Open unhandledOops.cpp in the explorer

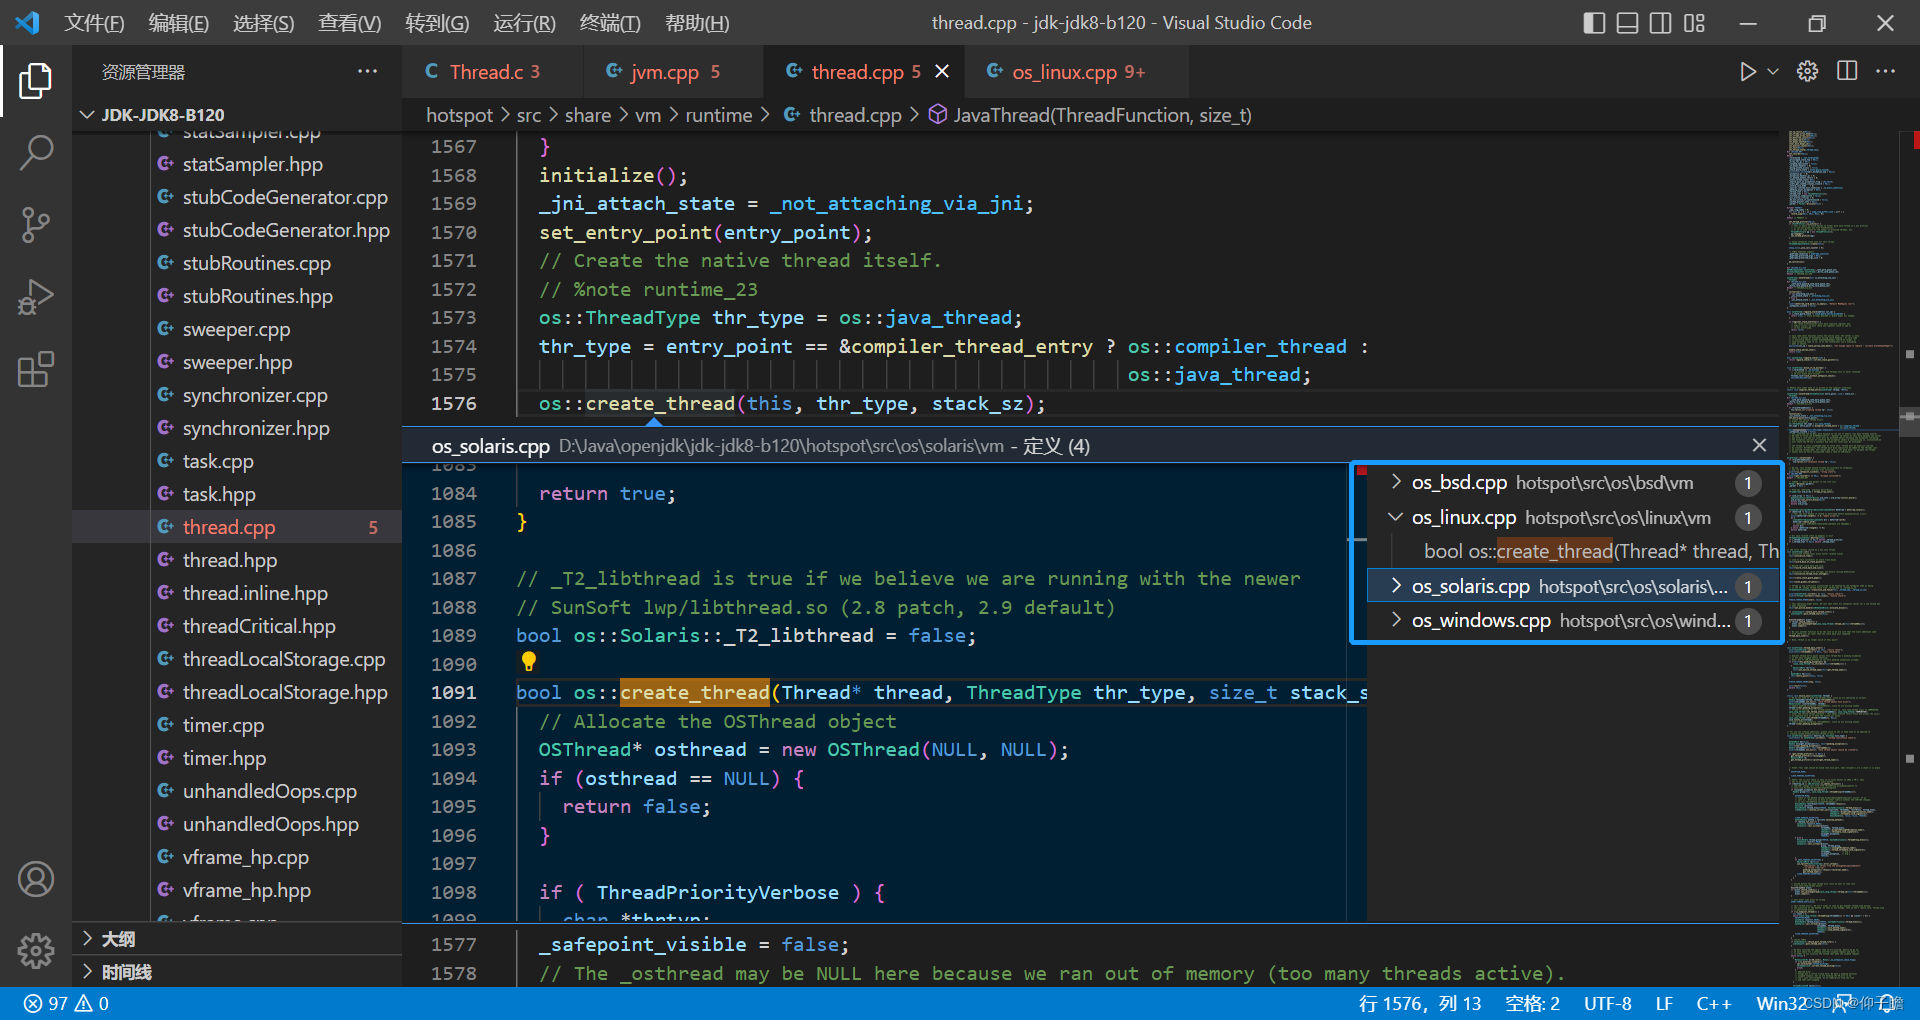point(269,791)
